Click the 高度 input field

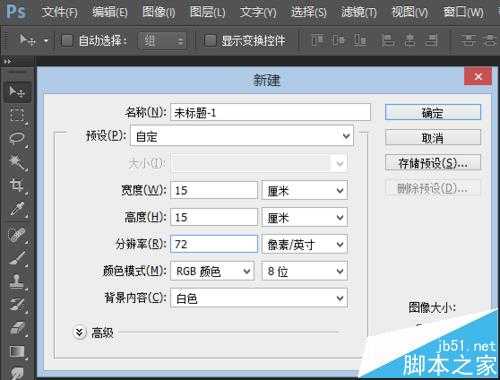[x=214, y=217]
